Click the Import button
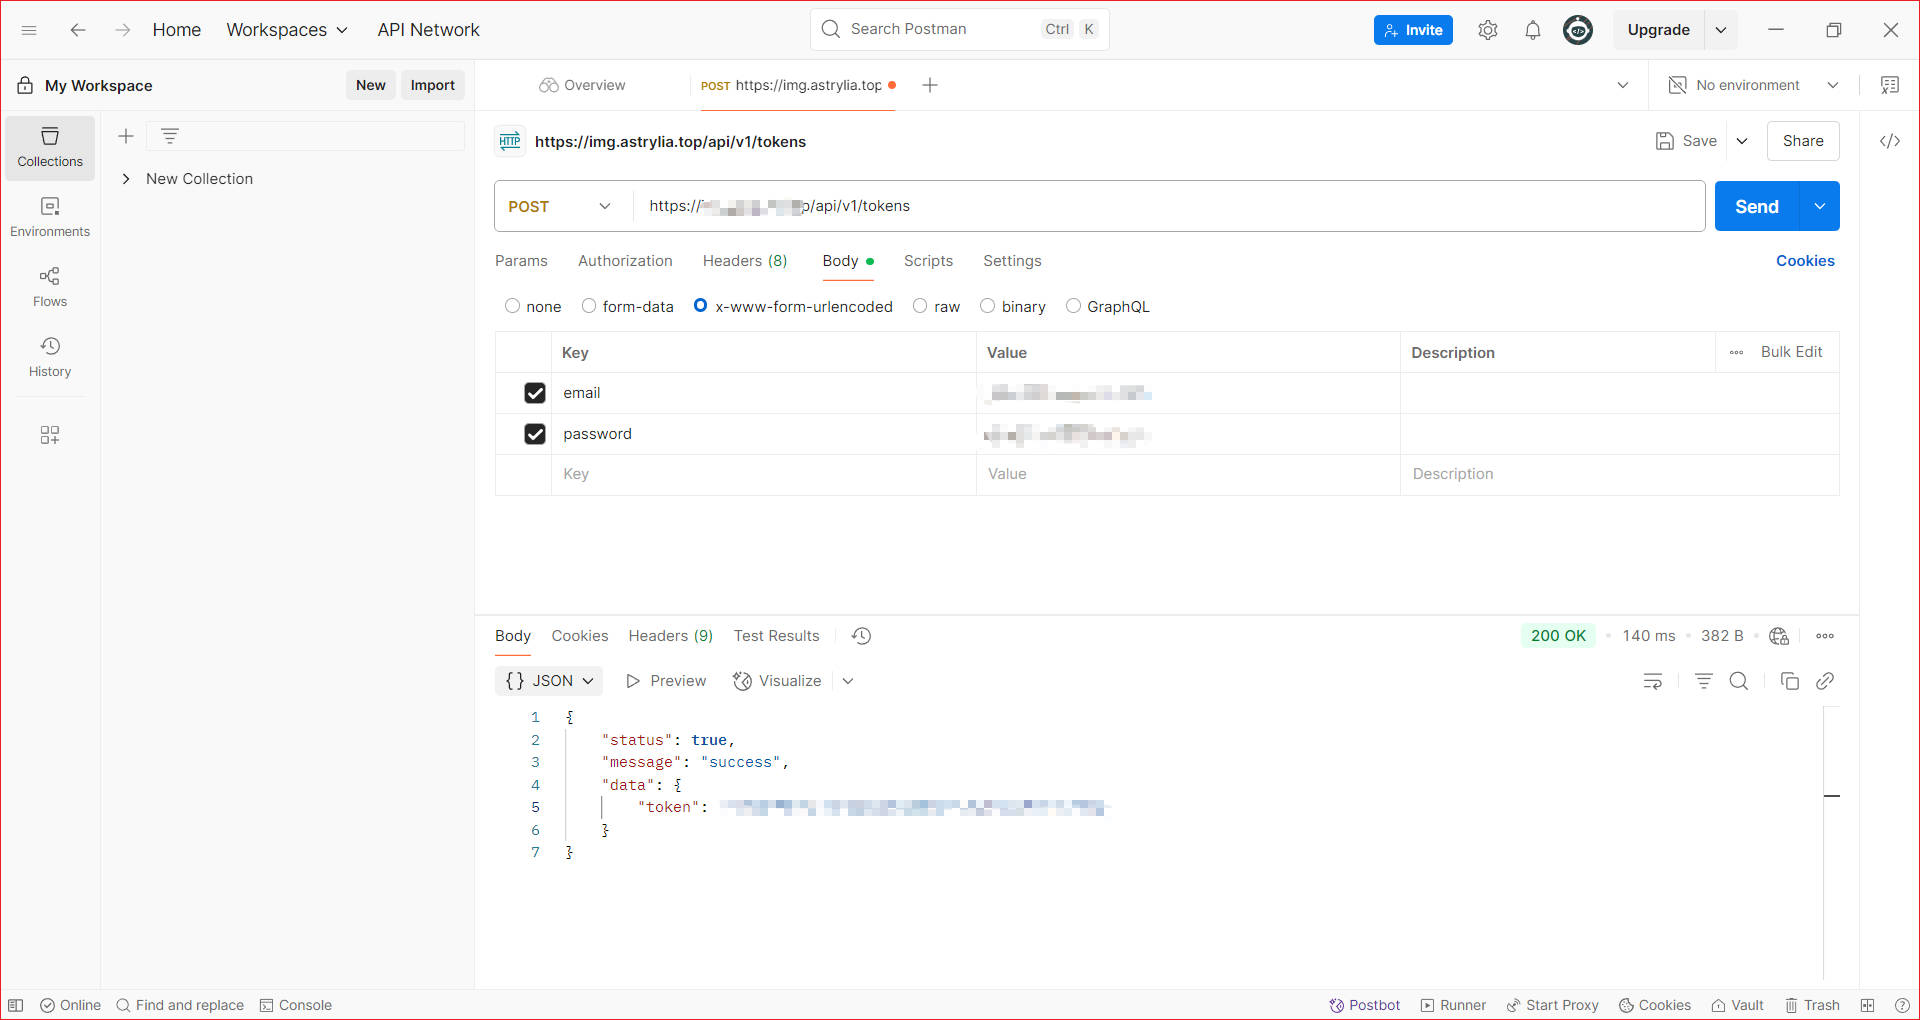Viewport: 1920px width, 1020px height. [x=432, y=85]
